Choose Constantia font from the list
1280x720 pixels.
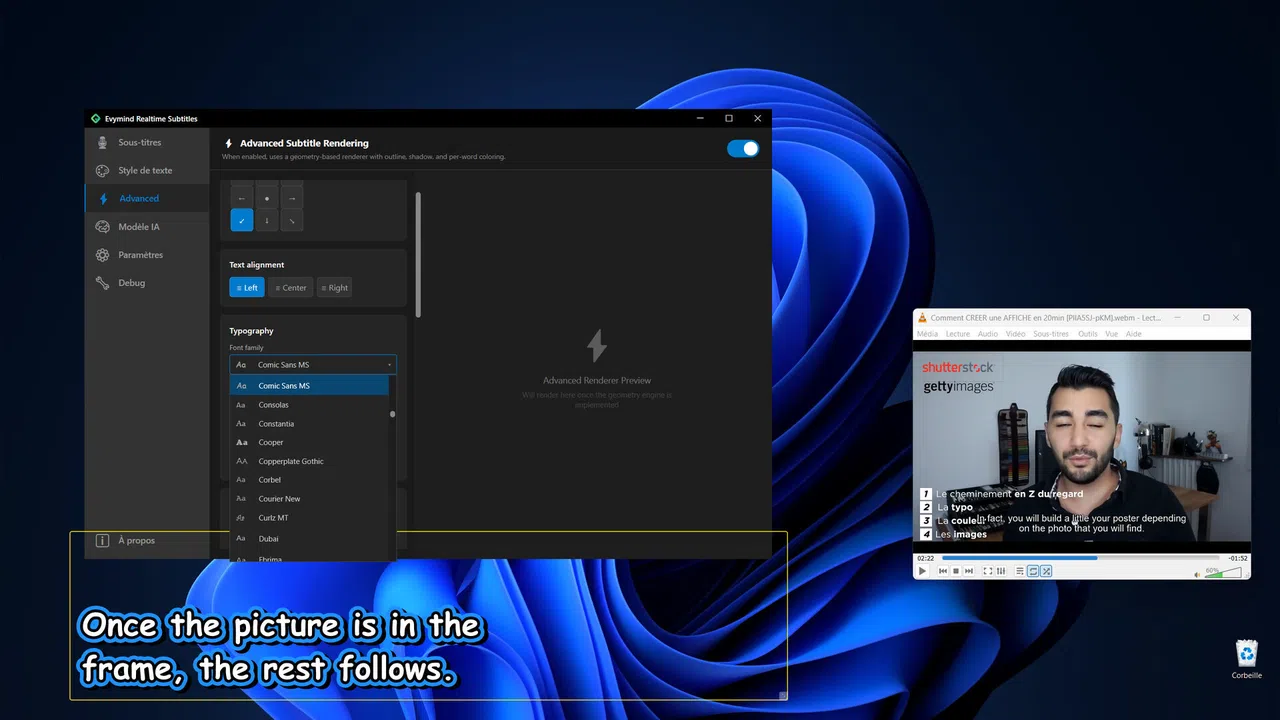(x=309, y=424)
